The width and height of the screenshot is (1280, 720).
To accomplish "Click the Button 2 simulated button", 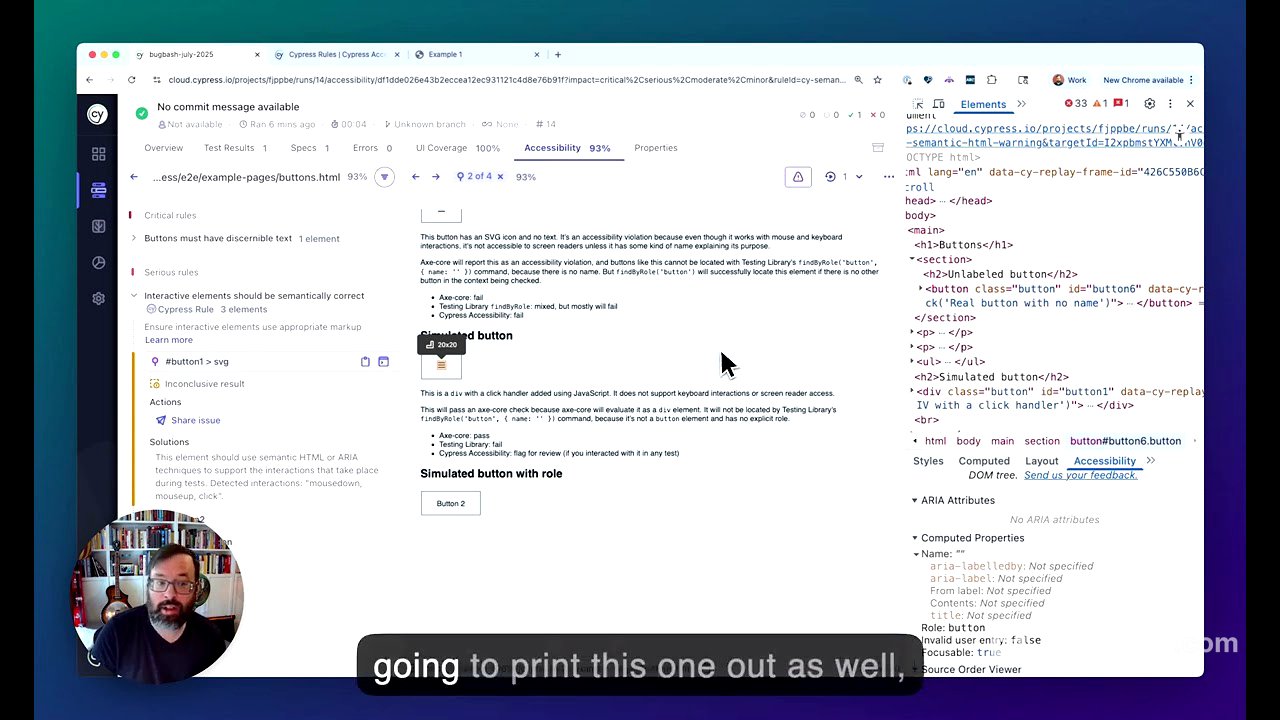I will (x=450, y=503).
